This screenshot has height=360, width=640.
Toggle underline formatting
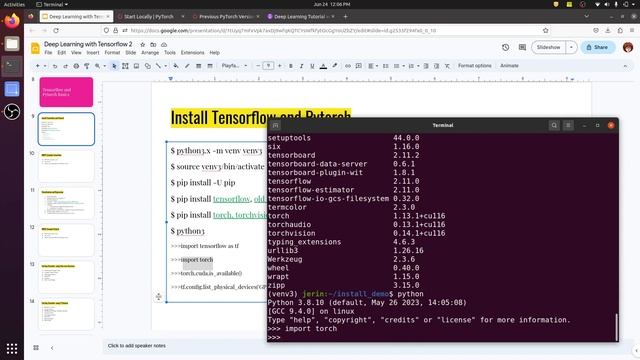[x=312, y=66]
